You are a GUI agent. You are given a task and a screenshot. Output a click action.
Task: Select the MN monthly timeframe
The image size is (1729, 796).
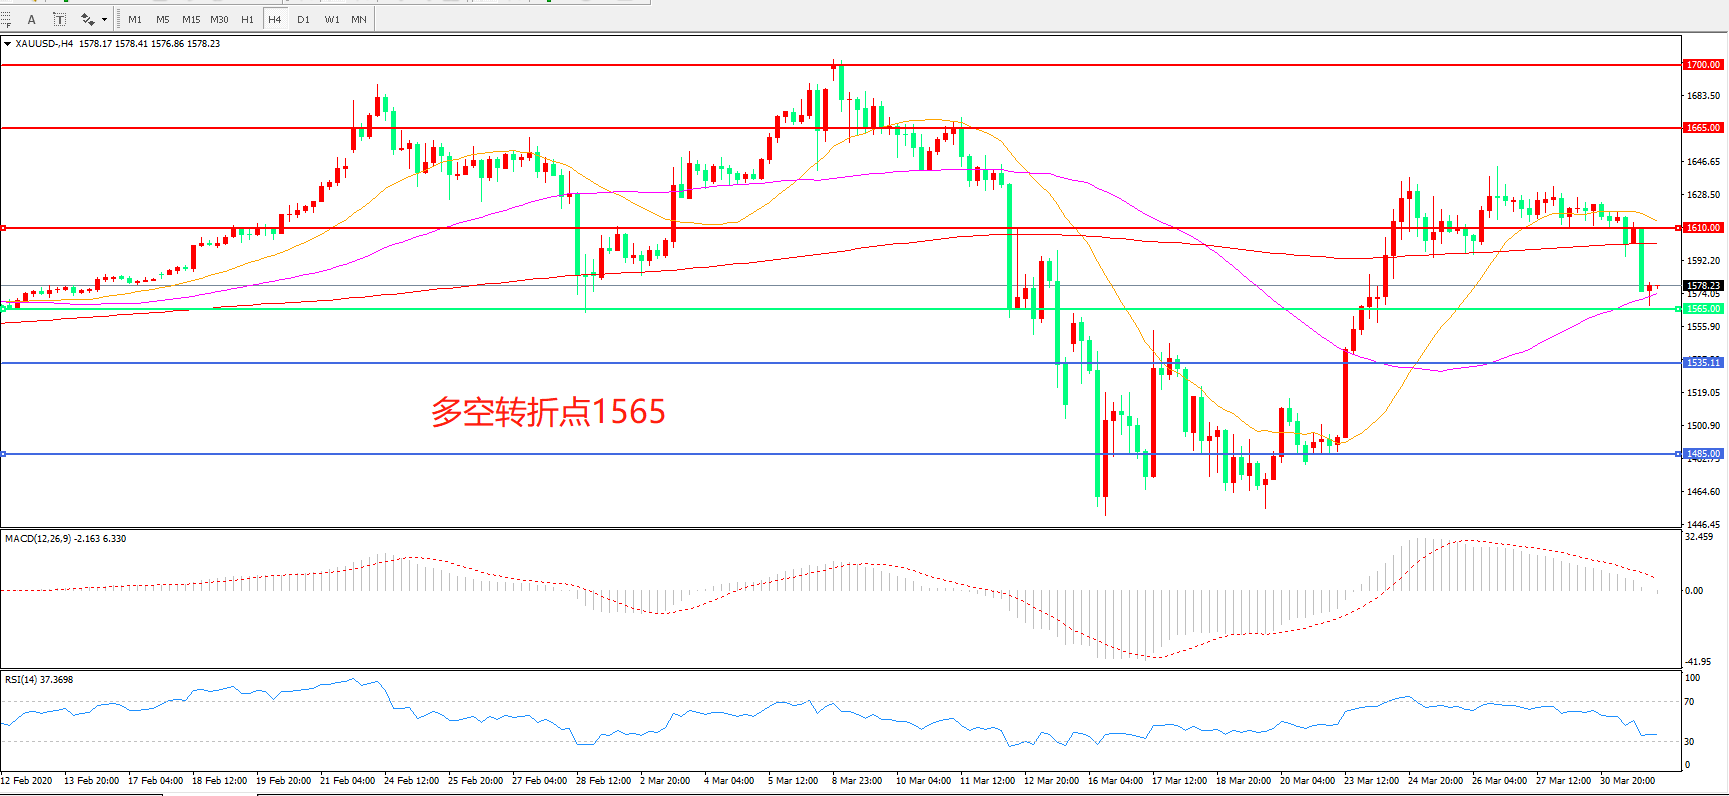pos(359,19)
